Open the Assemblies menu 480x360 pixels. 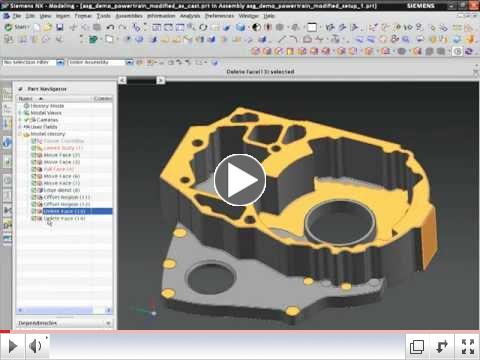tap(129, 16)
